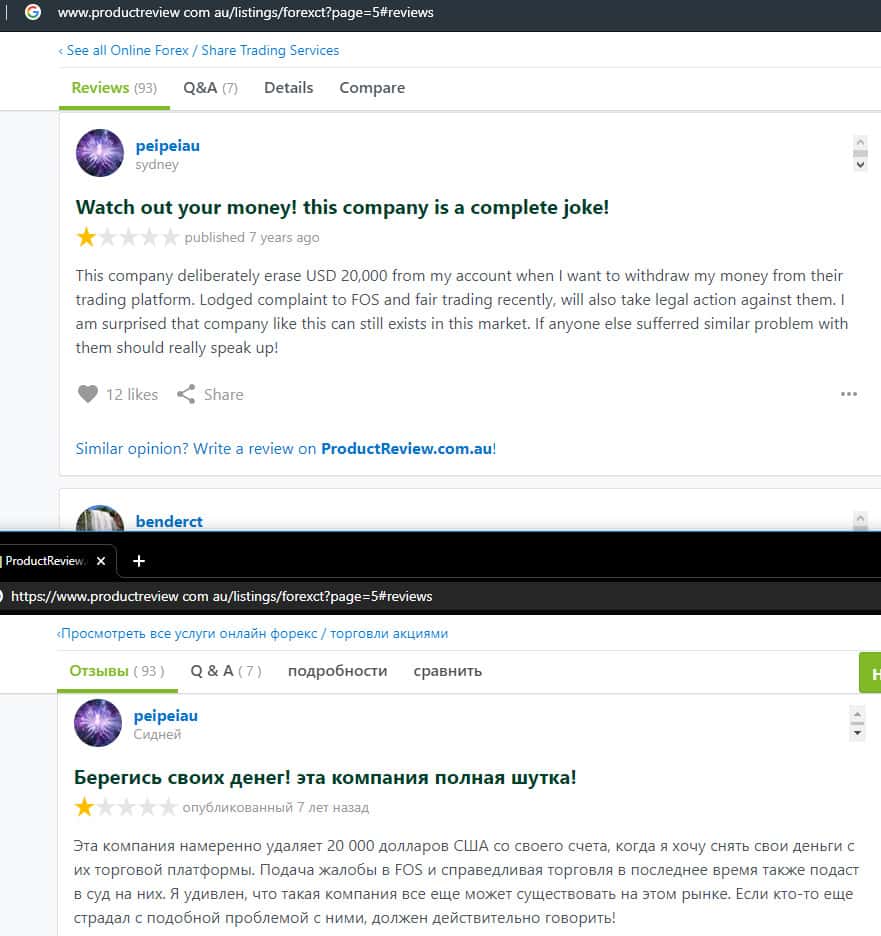Click the up arrow on benderct review scroller
Image resolution: width=881 pixels, height=936 pixels.
click(x=860, y=519)
